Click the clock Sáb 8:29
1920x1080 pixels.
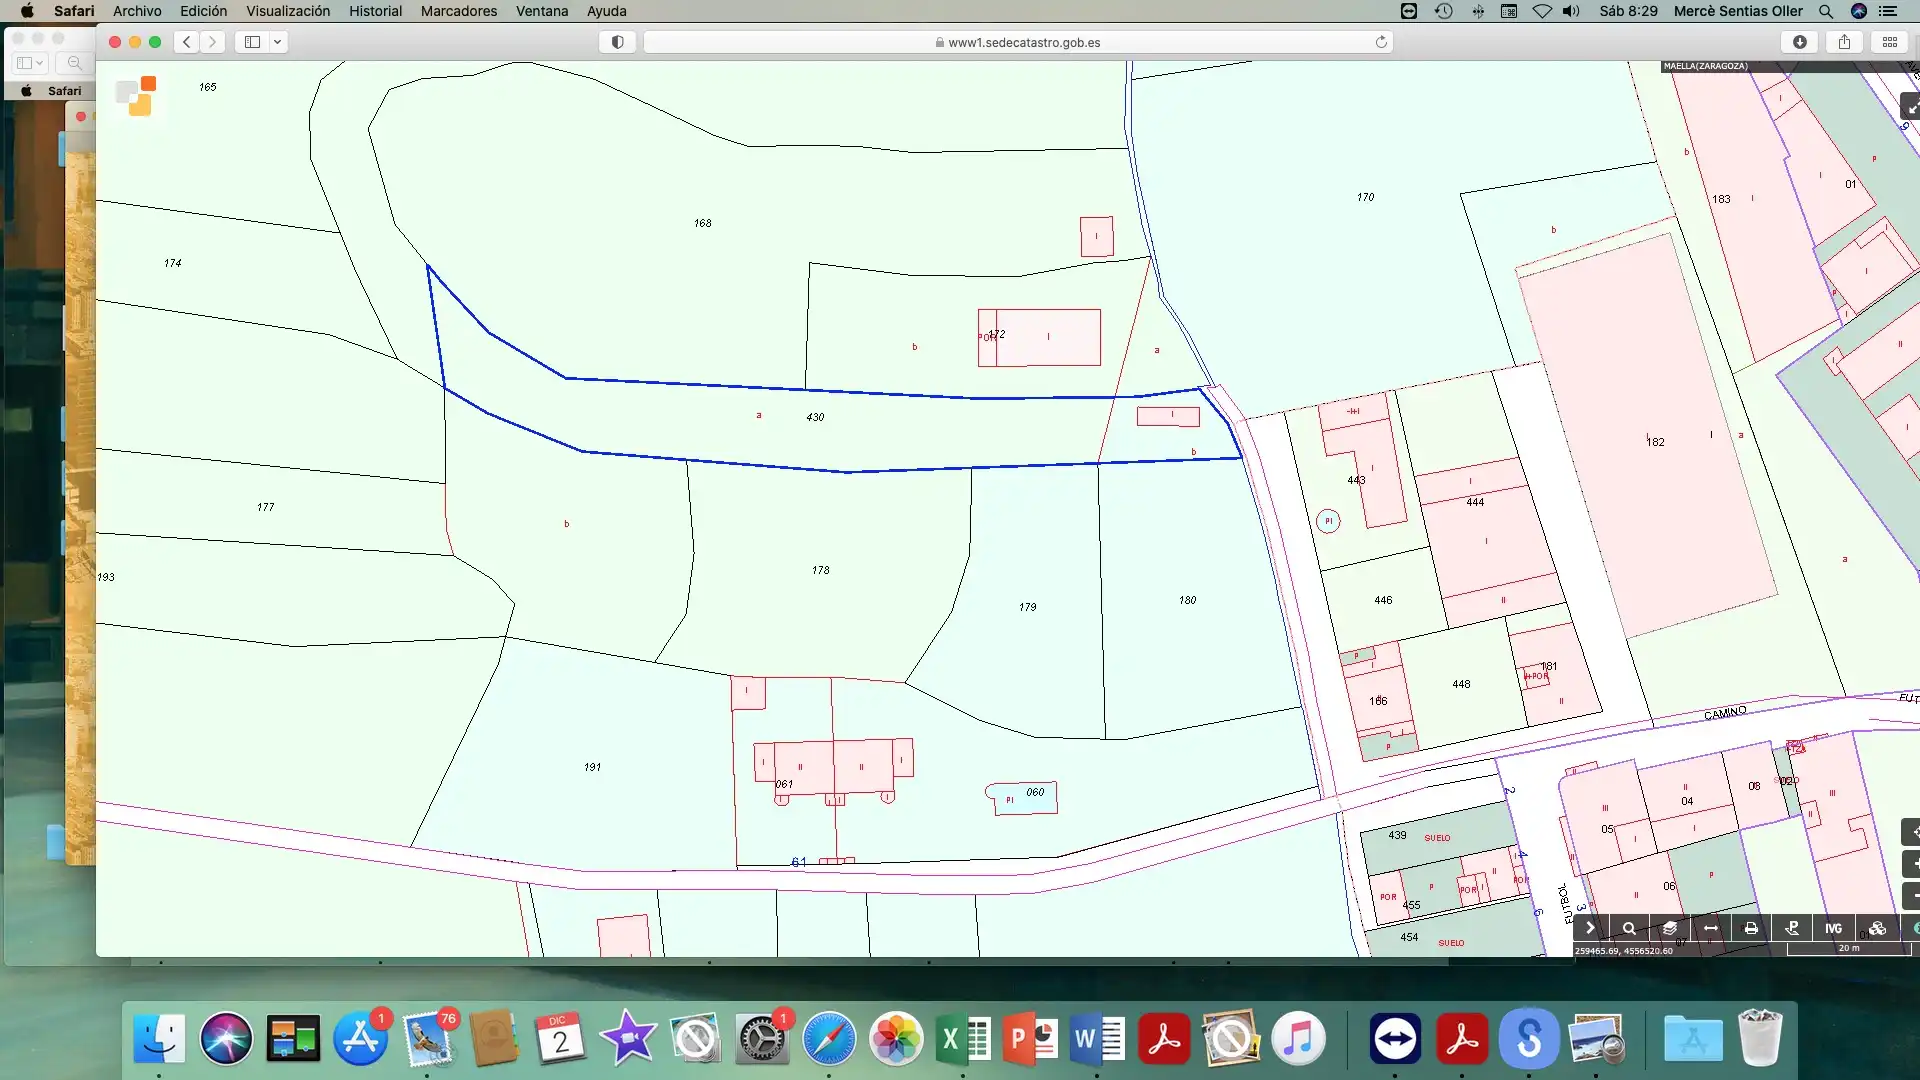tap(1628, 11)
